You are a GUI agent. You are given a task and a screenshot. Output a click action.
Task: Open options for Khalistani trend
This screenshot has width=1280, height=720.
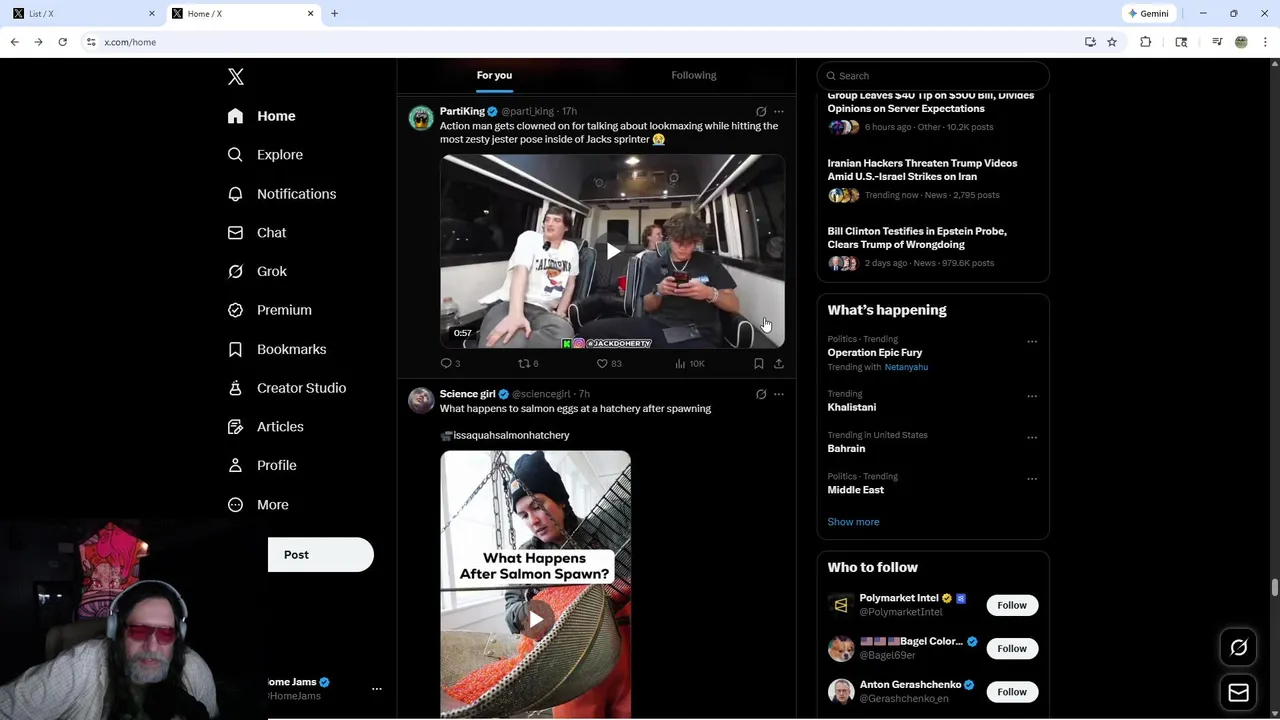[1032, 397]
